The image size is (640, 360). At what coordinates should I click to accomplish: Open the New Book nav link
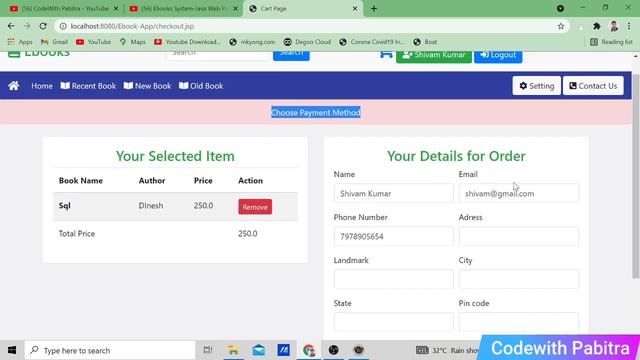tap(147, 86)
